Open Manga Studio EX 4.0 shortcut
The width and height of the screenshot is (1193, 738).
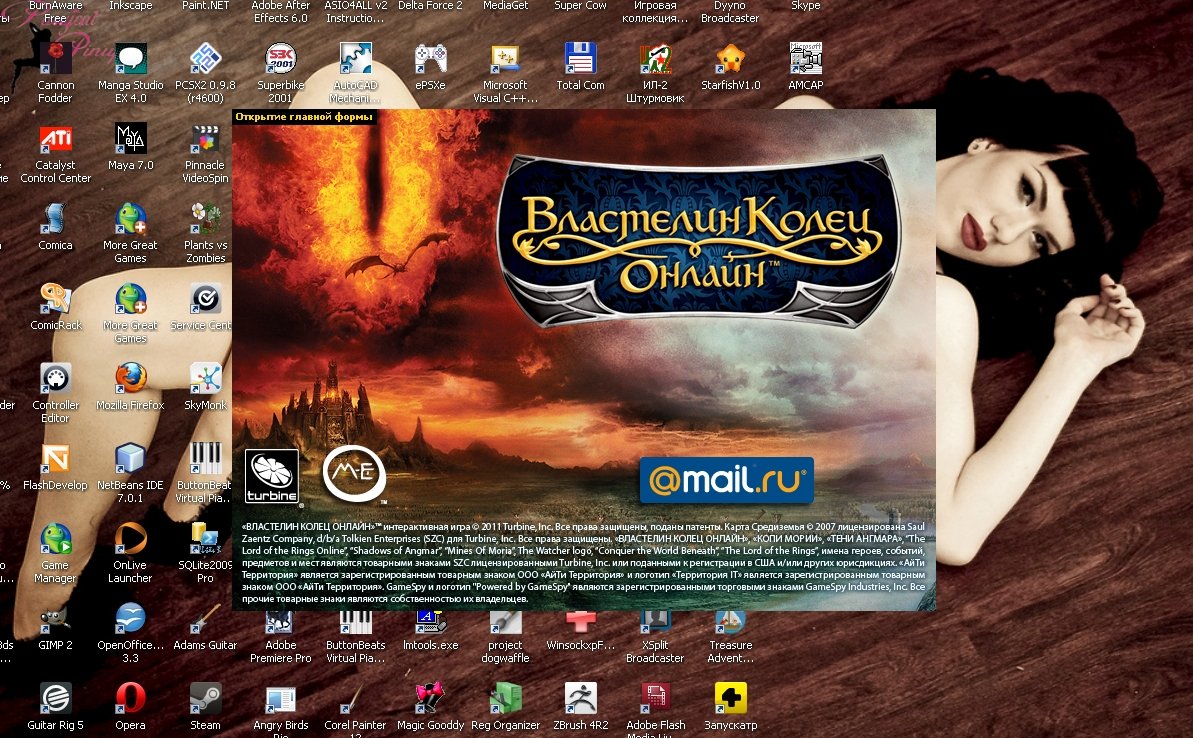pyautogui.click(x=130, y=59)
